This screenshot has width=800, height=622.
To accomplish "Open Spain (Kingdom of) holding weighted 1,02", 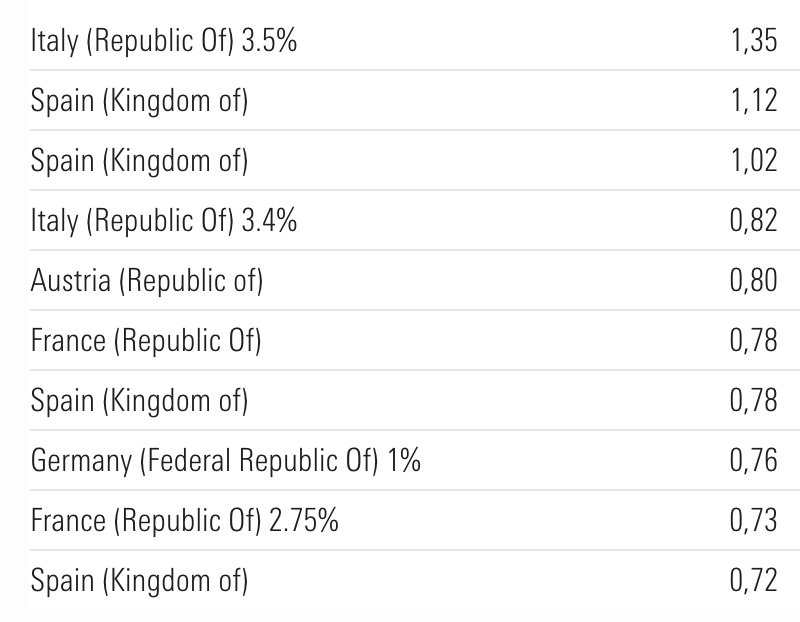I will [139, 161].
